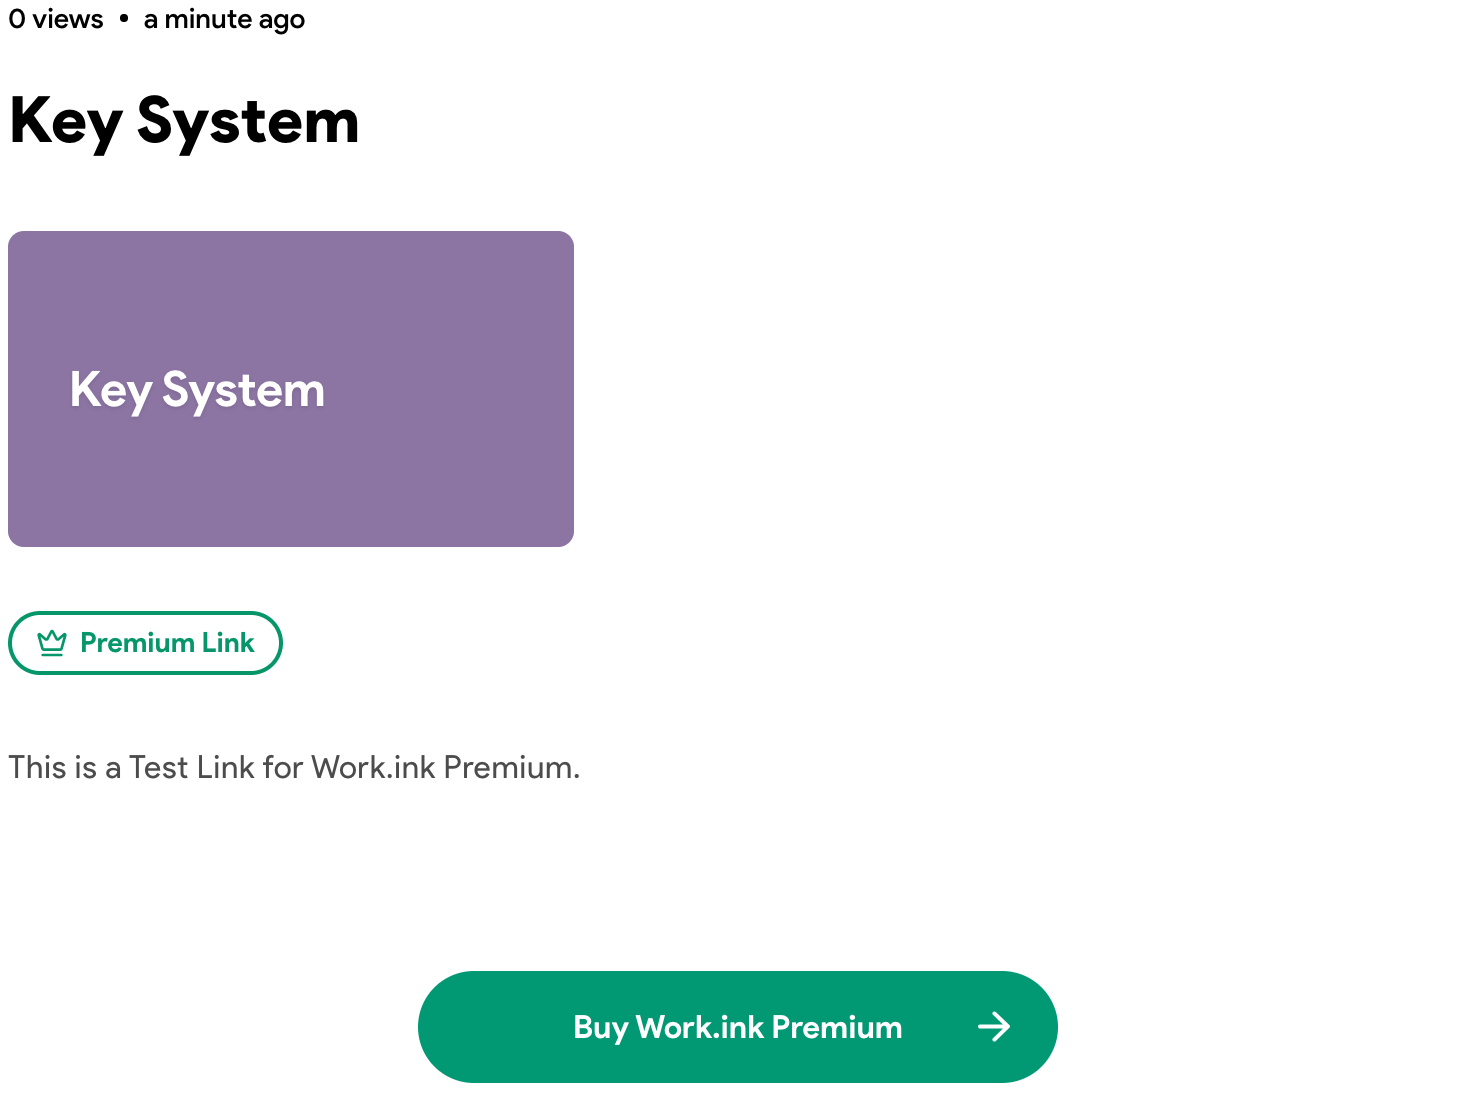1474x1096 pixels.
Task: Click the bullet separator between views and time
Action: pos(124,19)
